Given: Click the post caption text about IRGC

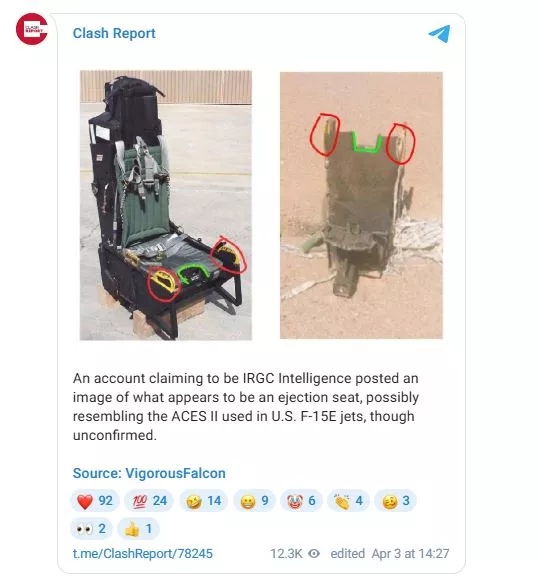Looking at the screenshot, I should 246,406.
